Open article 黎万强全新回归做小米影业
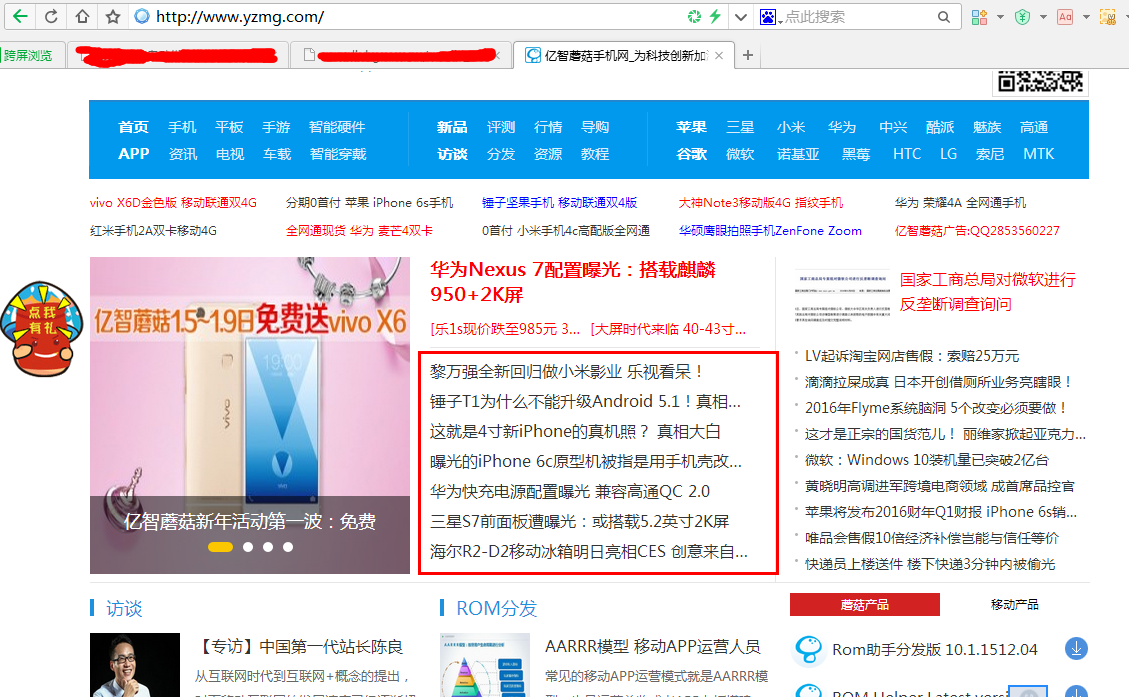 click(x=567, y=372)
